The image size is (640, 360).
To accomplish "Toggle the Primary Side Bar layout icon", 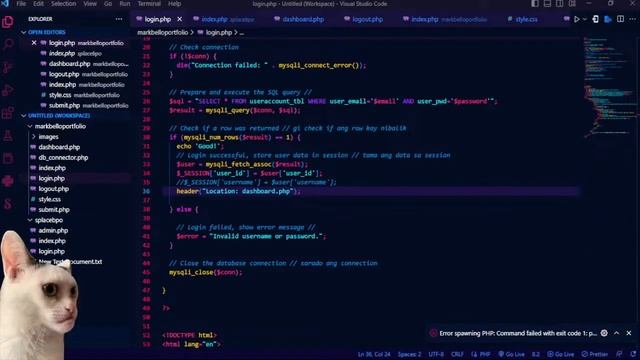I will coord(535,4).
